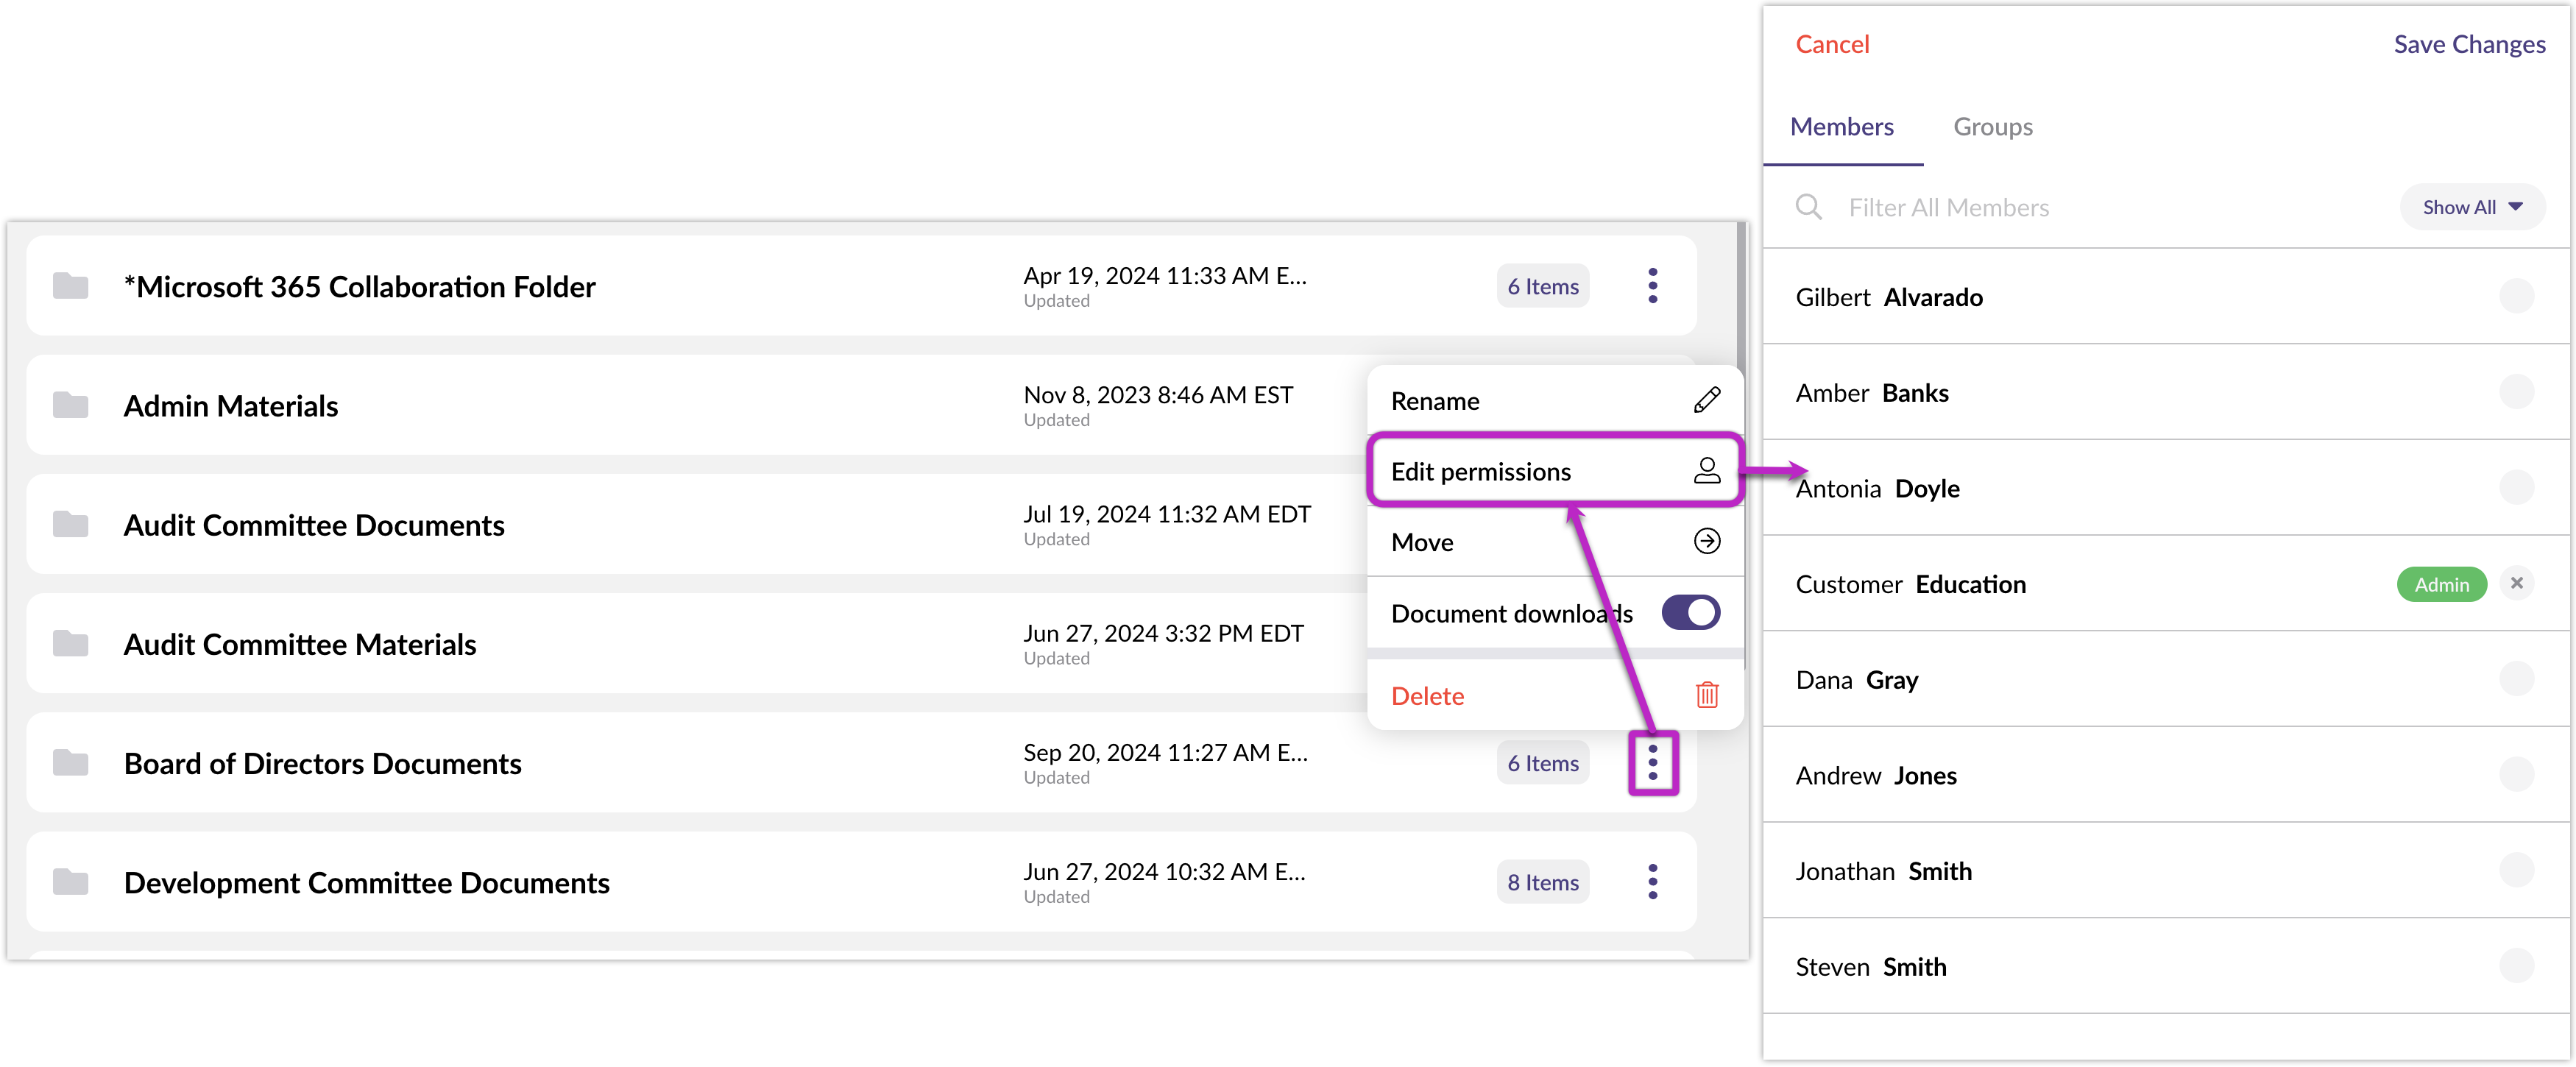Click the Rename pencil icon
Image resolution: width=2576 pixels, height=1067 pixels.
click(x=1706, y=401)
